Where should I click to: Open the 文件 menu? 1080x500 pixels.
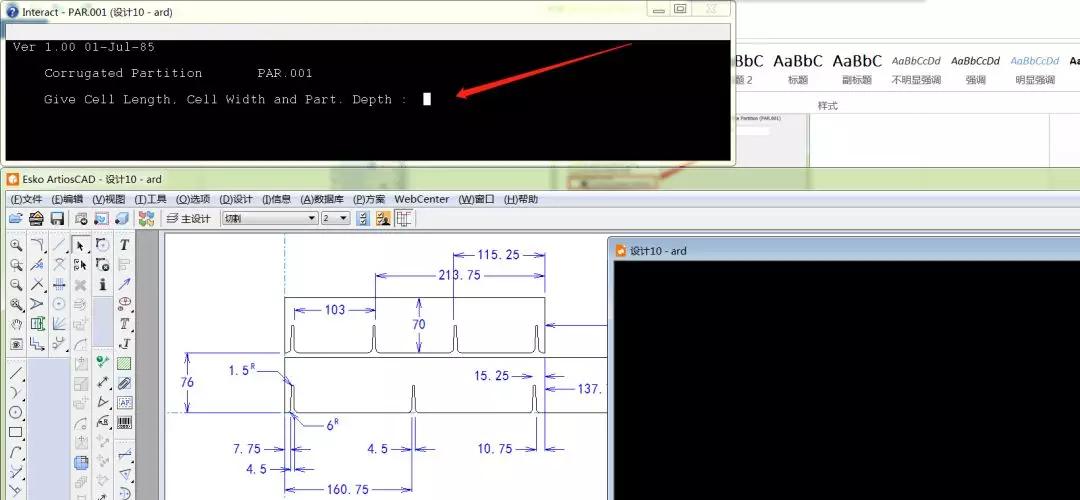click(x=26, y=199)
